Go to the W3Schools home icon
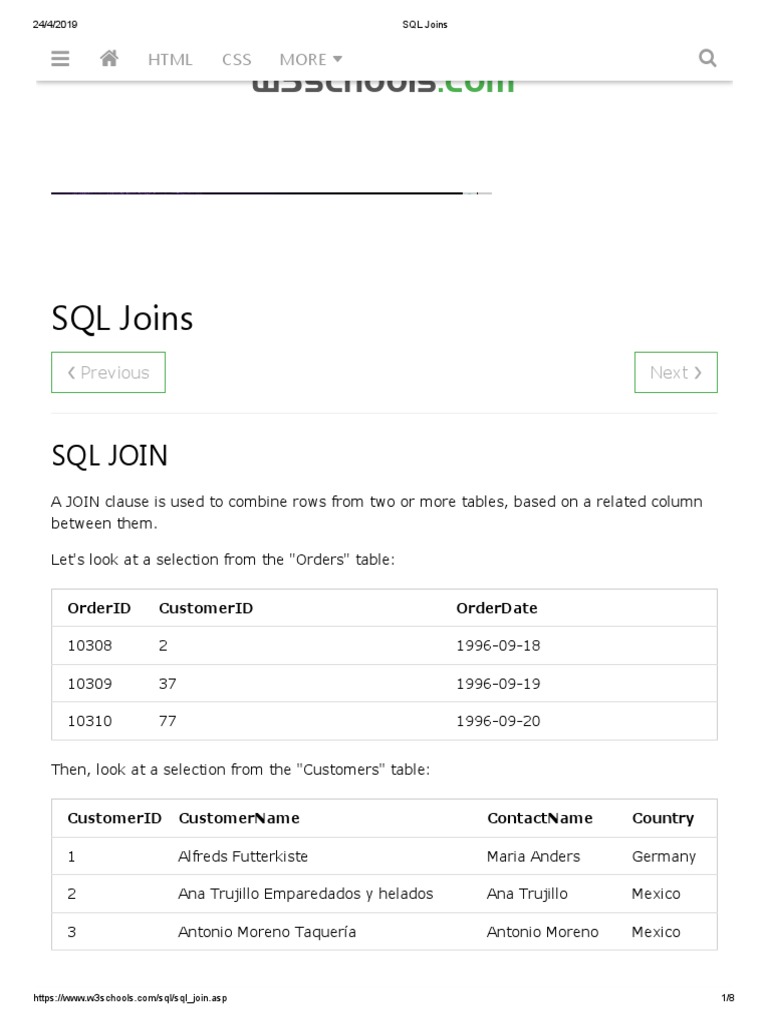The image size is (768, 1024). tap(110, 58)
